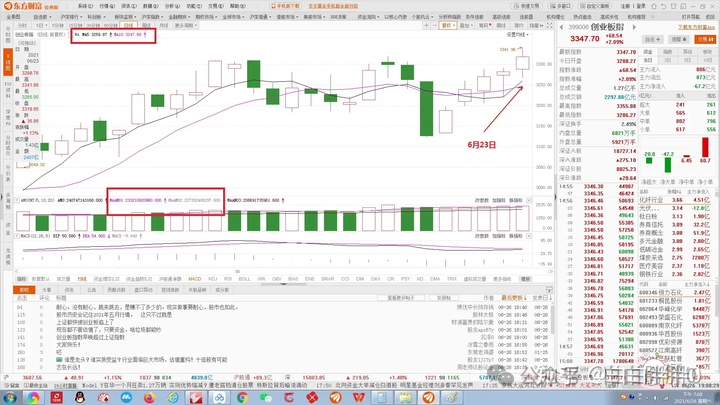Screen dimensions: 720x405
Task: Close the MACD indicator sub-panel
Action: coord(529,236)
